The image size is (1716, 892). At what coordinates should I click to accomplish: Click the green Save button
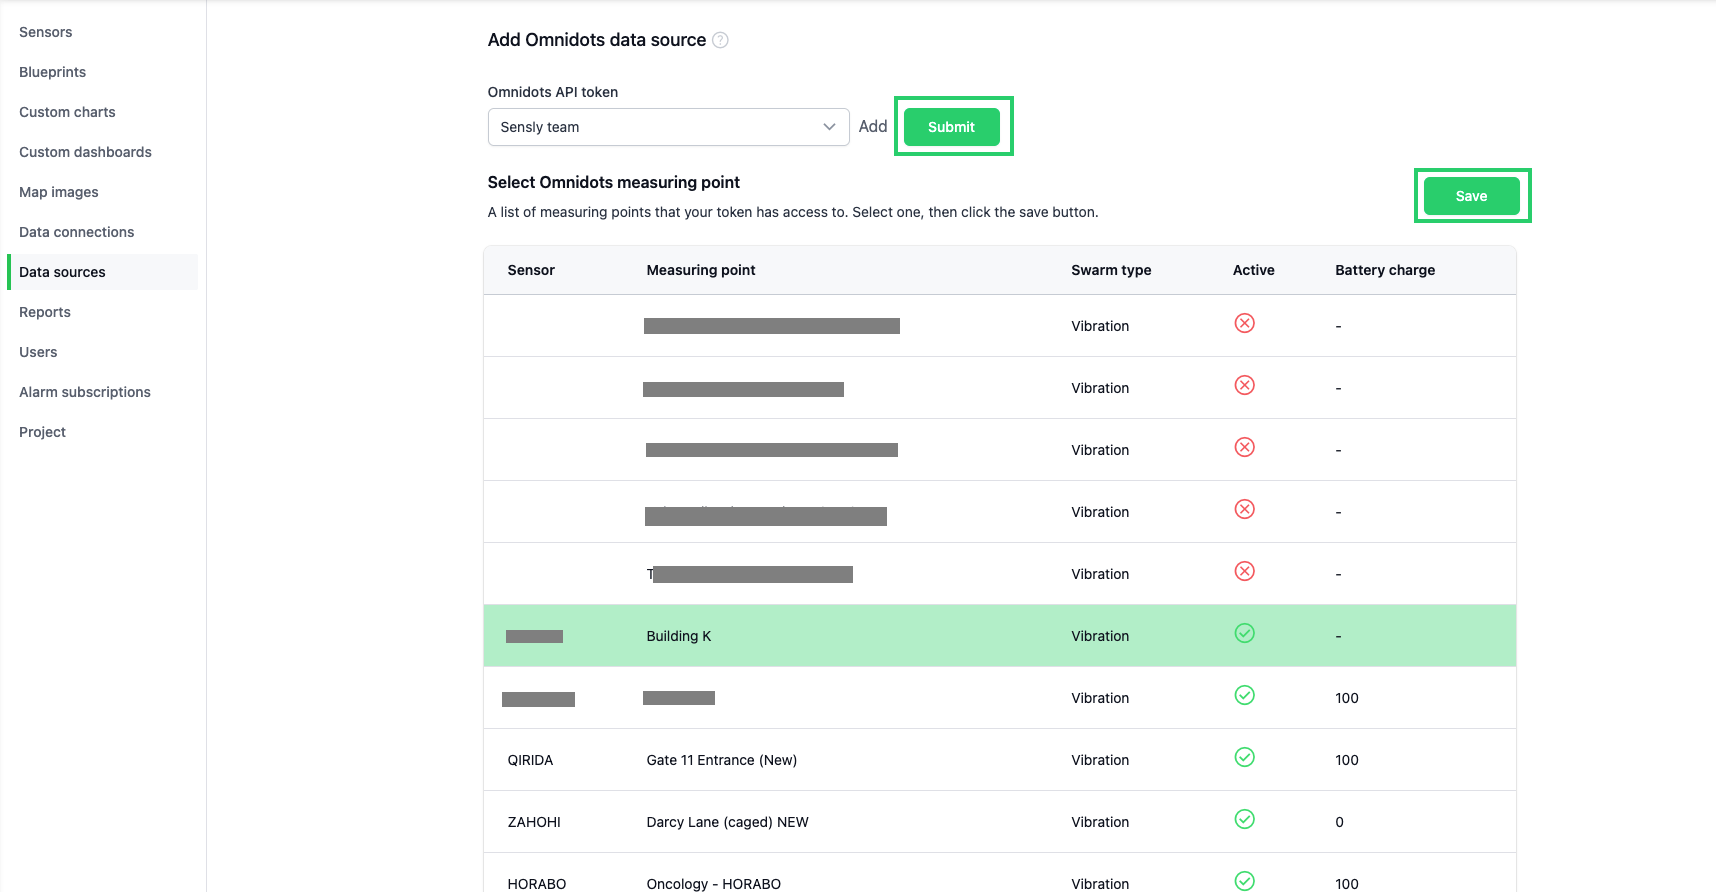(1472, 196)
